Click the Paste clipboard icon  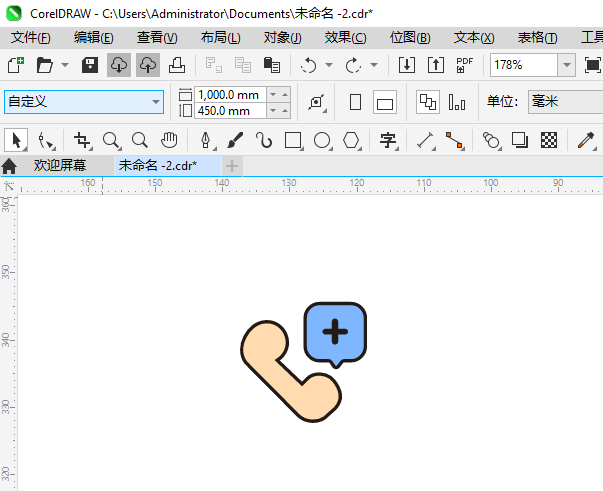coord(272,65)
